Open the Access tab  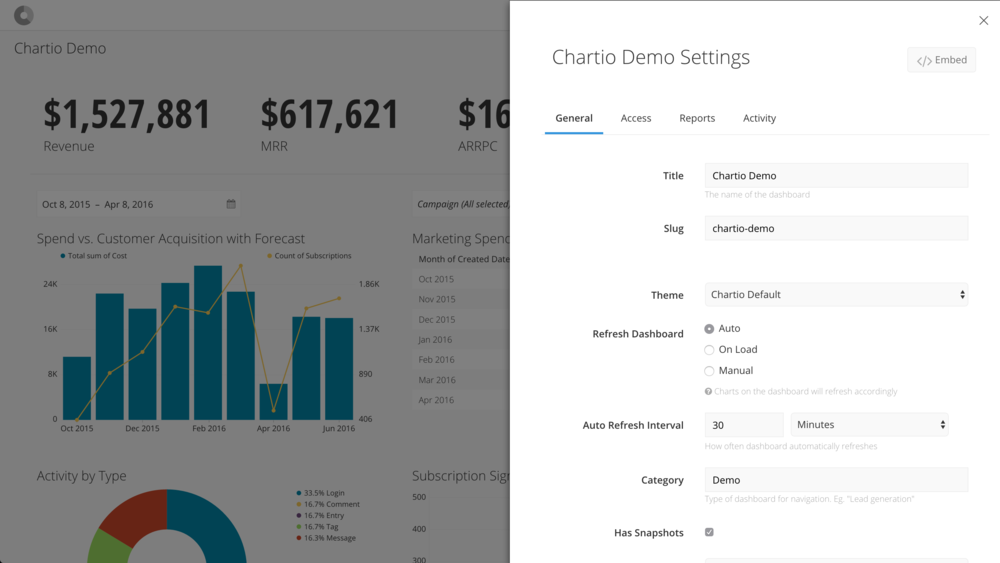[x=636, y=118]
